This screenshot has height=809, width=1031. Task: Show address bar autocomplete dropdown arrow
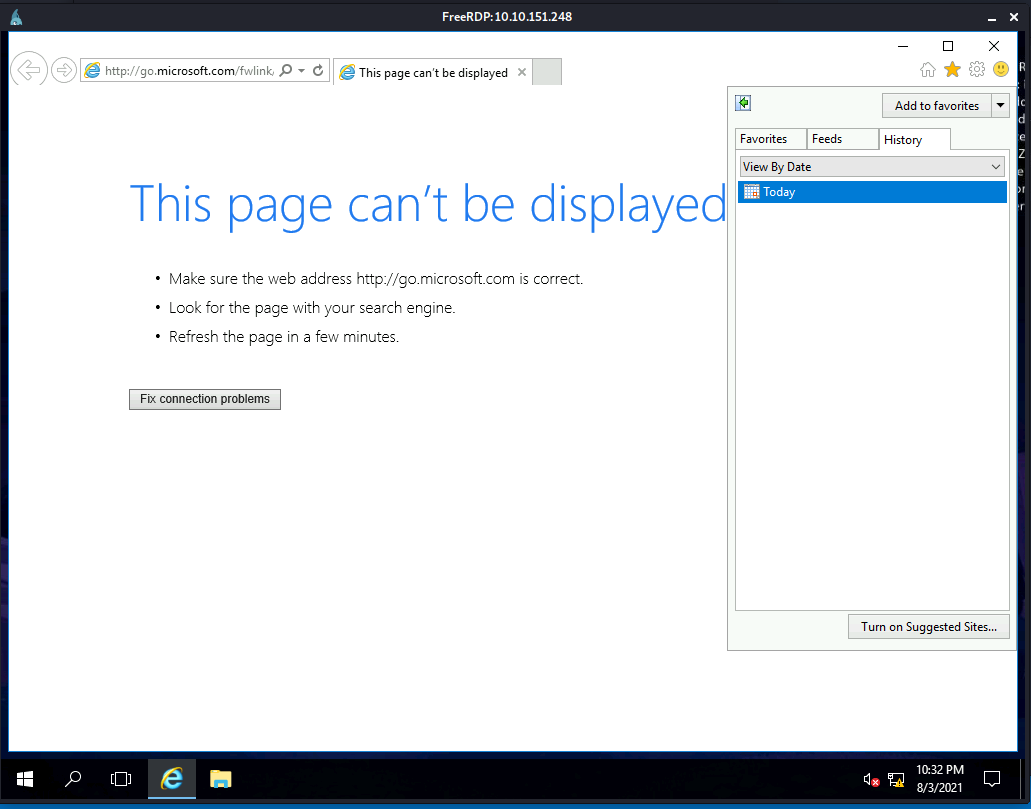(x=302, y=71)
